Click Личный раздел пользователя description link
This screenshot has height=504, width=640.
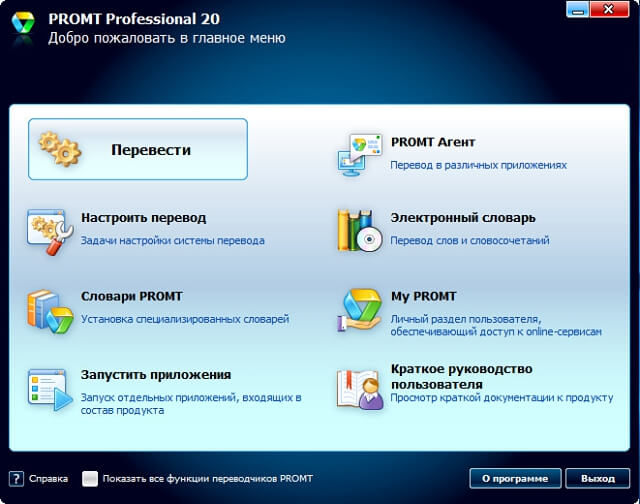[496, 325]
